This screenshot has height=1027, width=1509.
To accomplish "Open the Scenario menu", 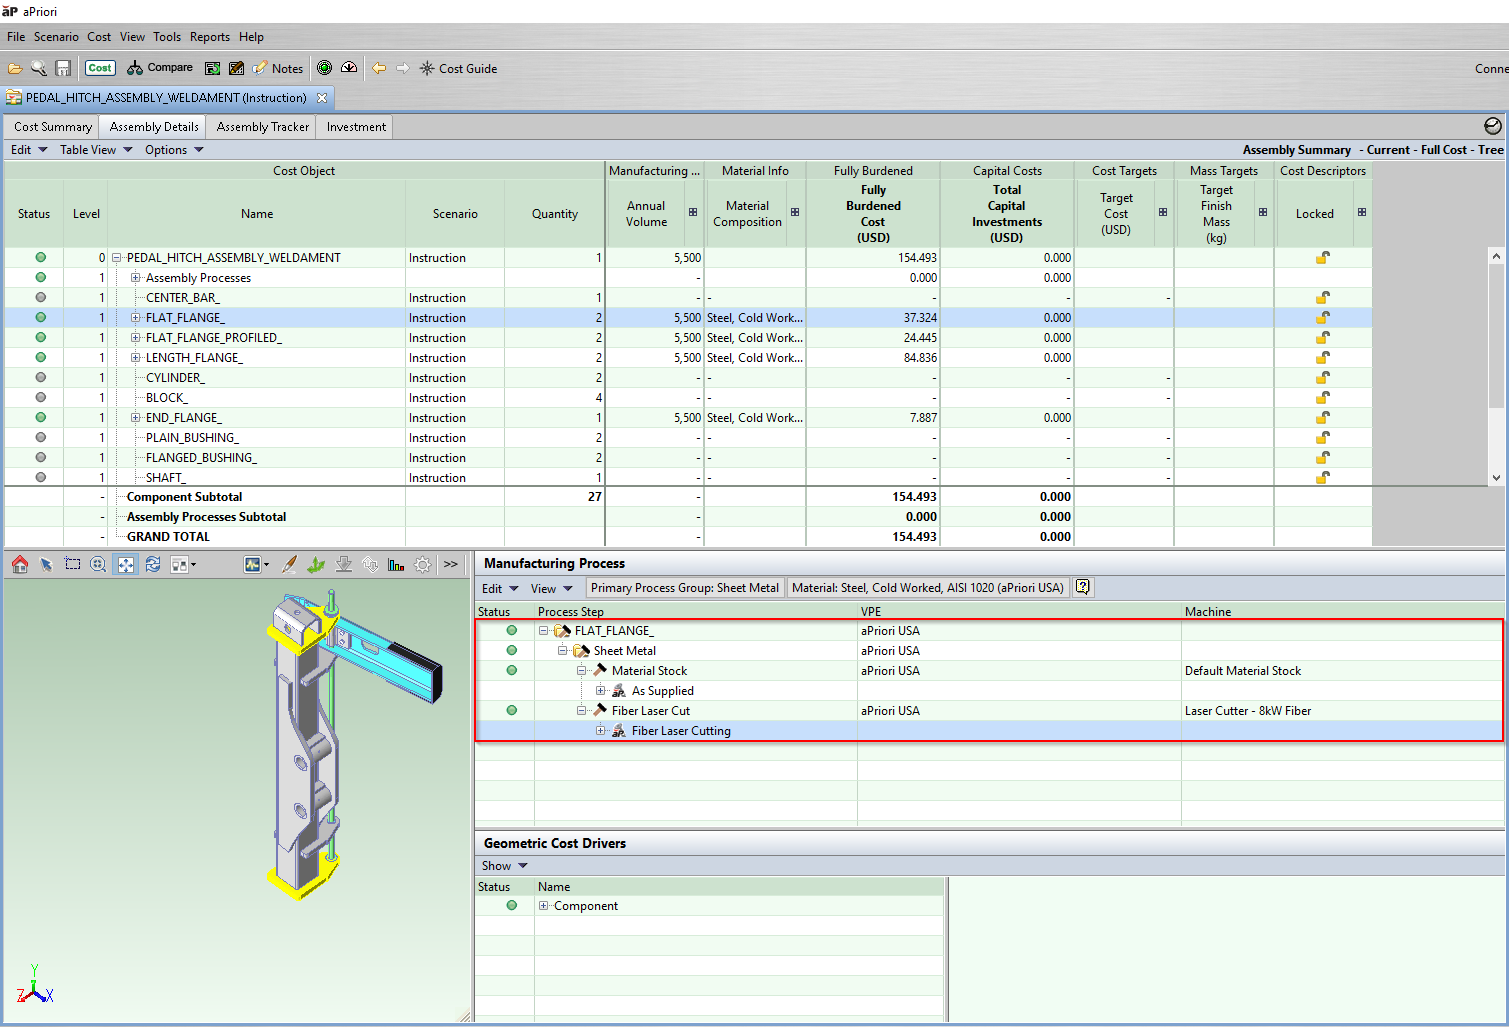I will tap(56, 37).
